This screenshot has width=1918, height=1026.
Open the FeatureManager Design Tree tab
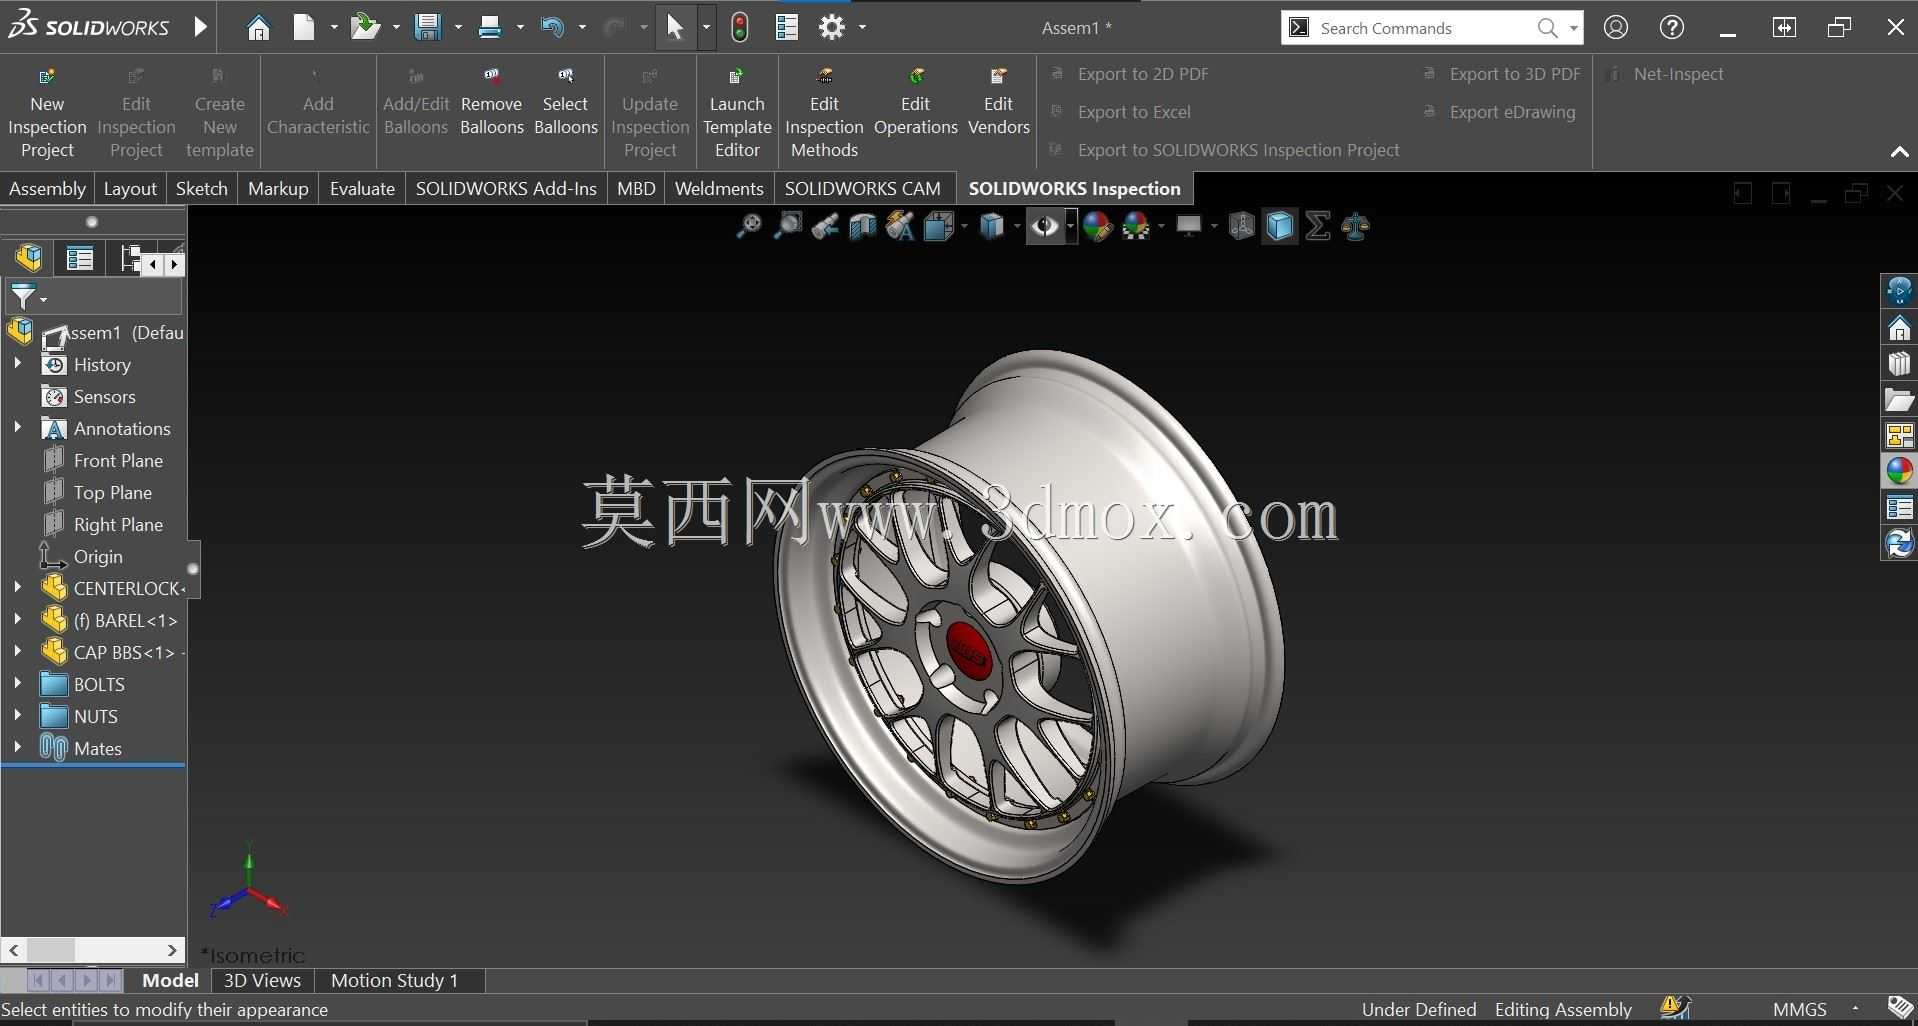(29, 258)
